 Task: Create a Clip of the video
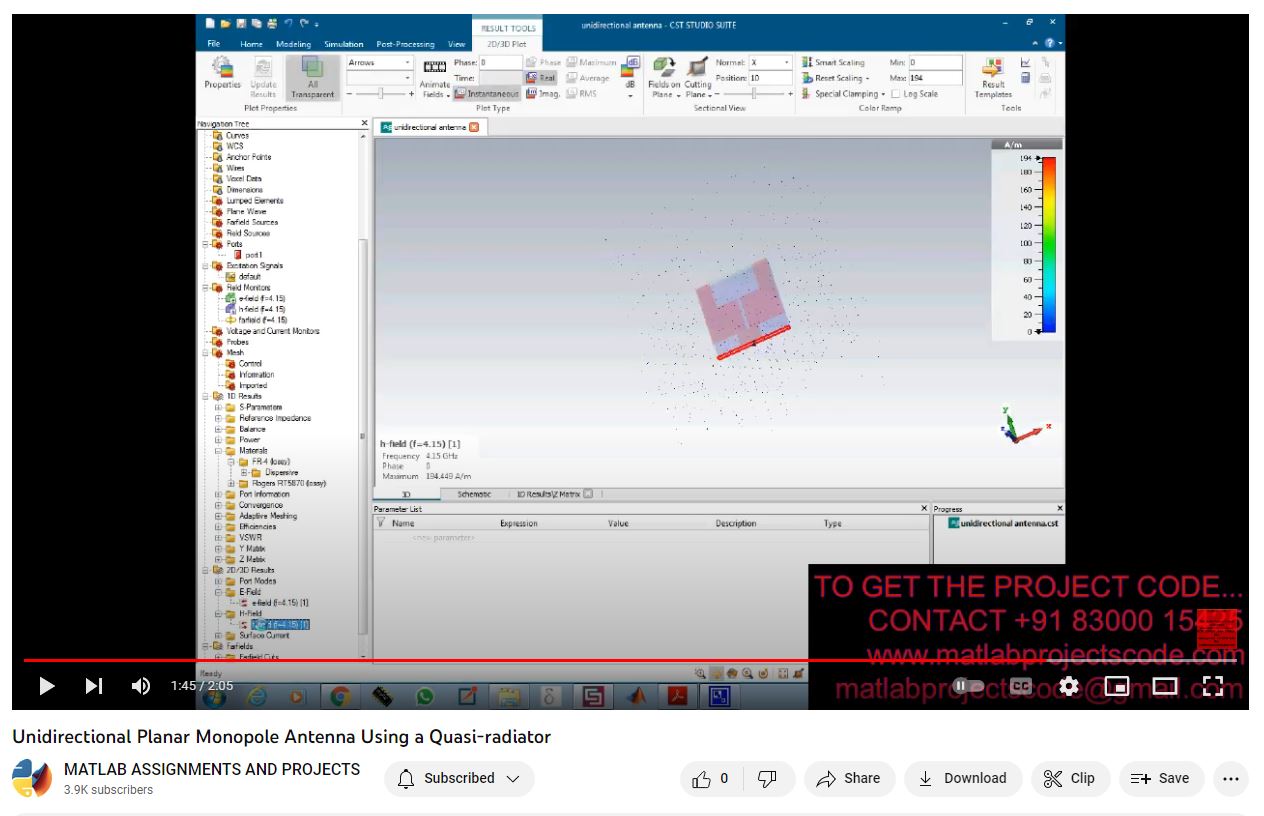pyautogui.click(x=1069, y=778)
